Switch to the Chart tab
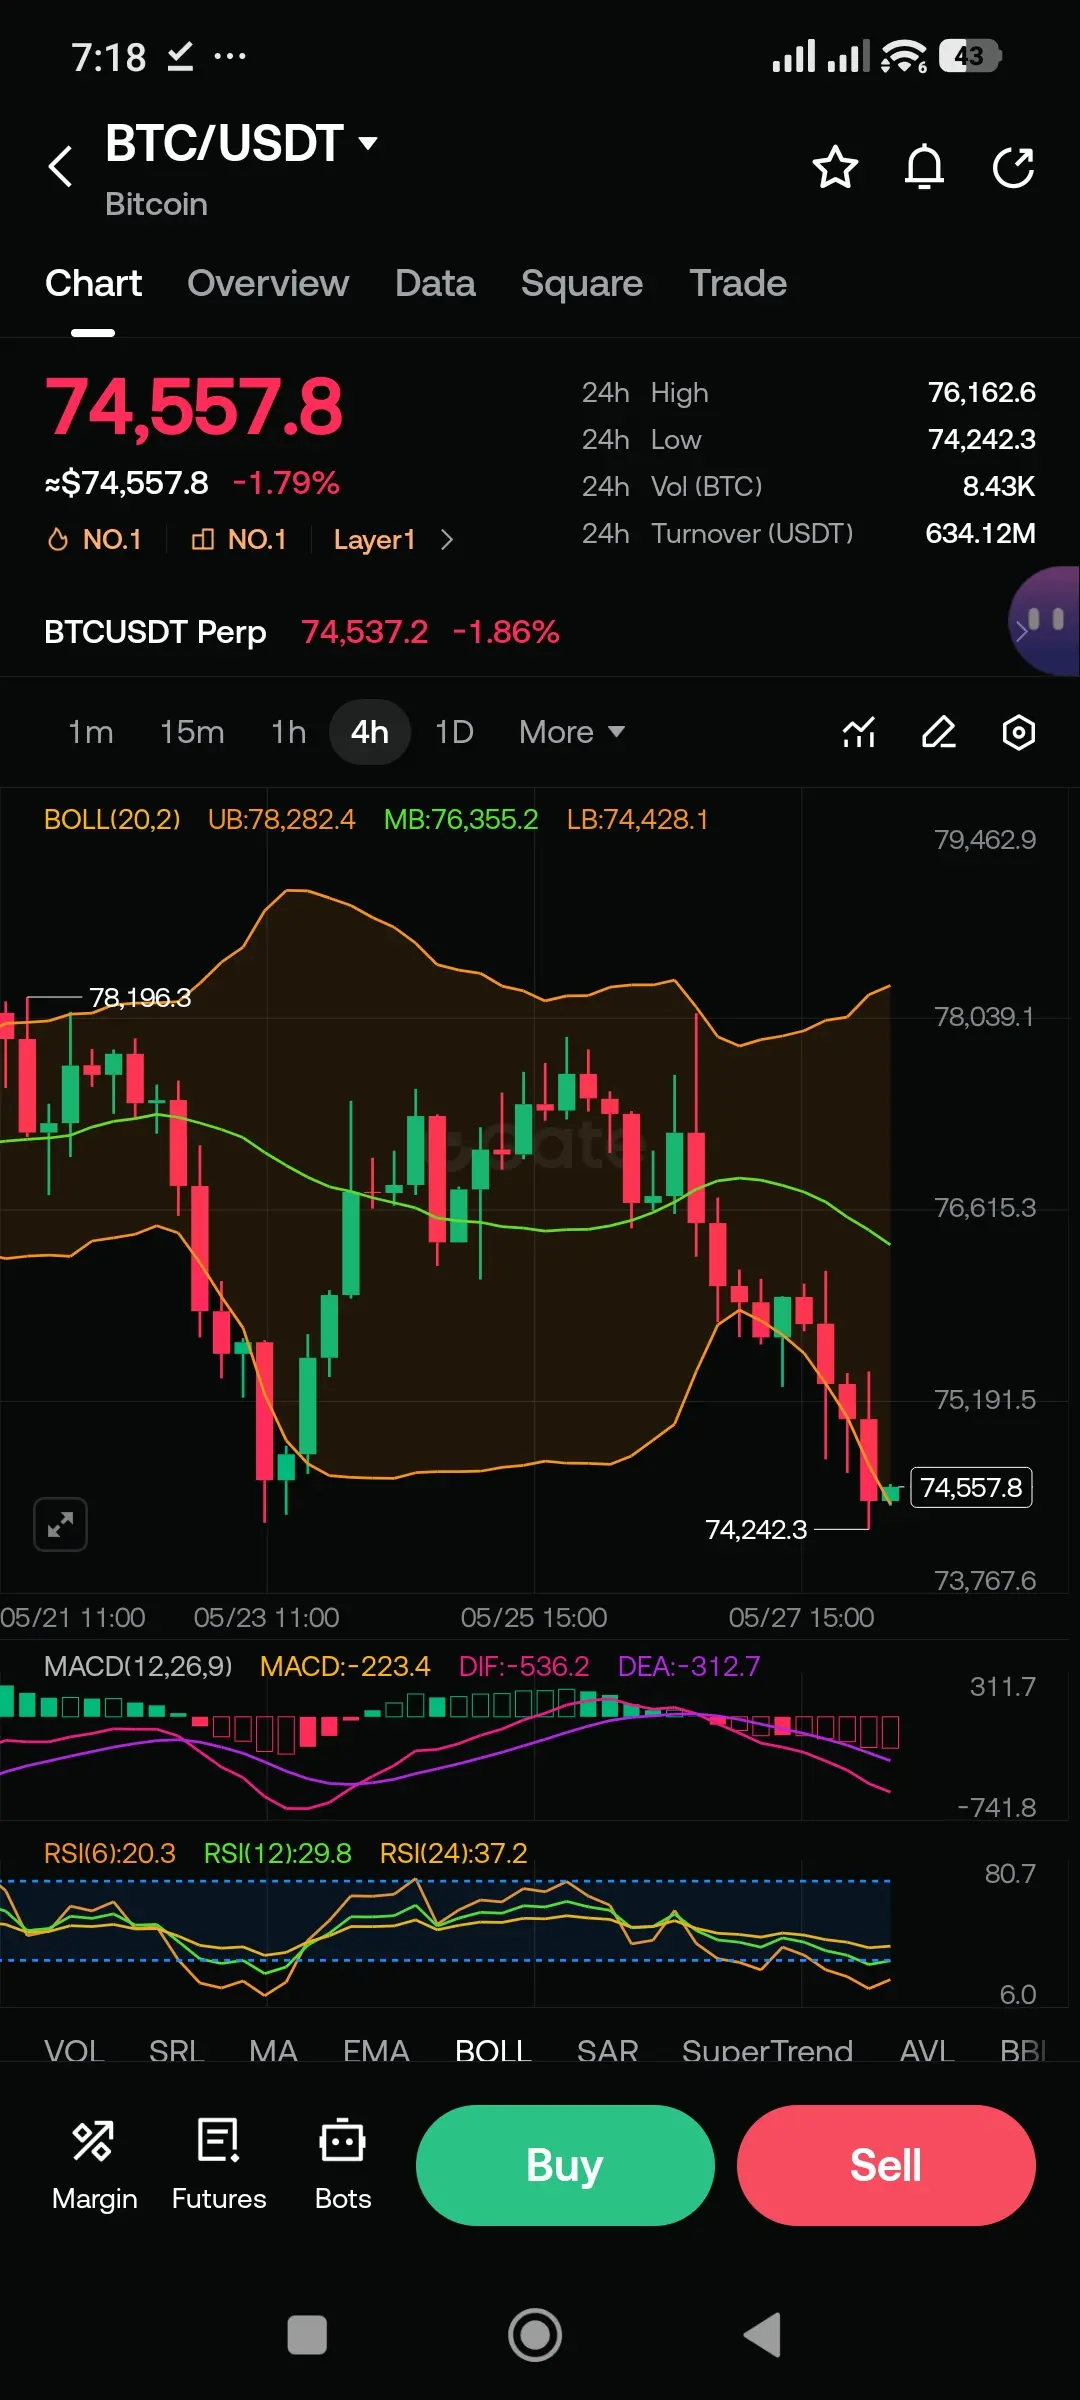Viewport: 1080px width, 2400px height. 93,284
